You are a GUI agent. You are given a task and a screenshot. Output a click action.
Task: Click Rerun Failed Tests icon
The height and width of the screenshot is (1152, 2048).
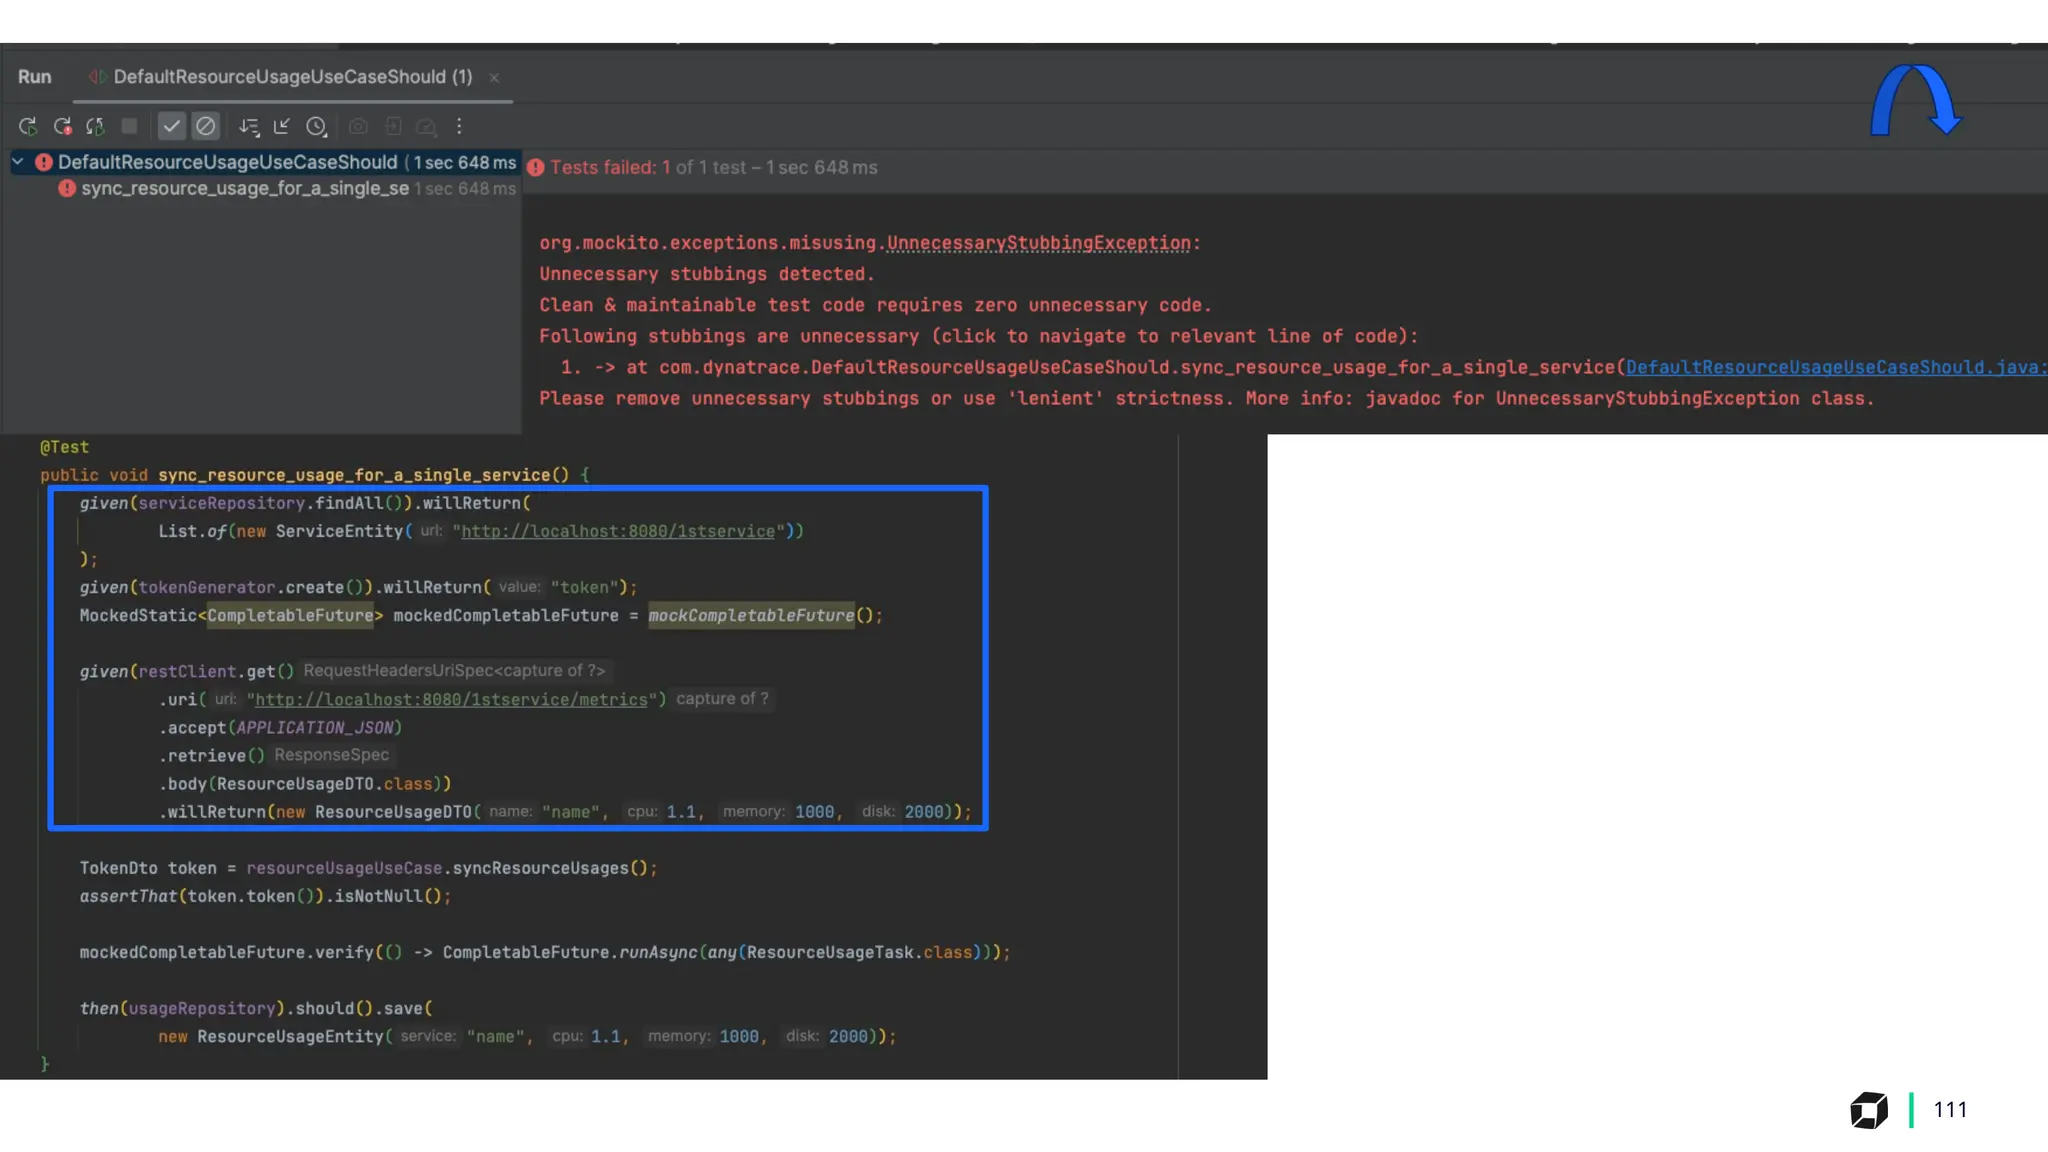pyautogui.click(x=62, y=126)
